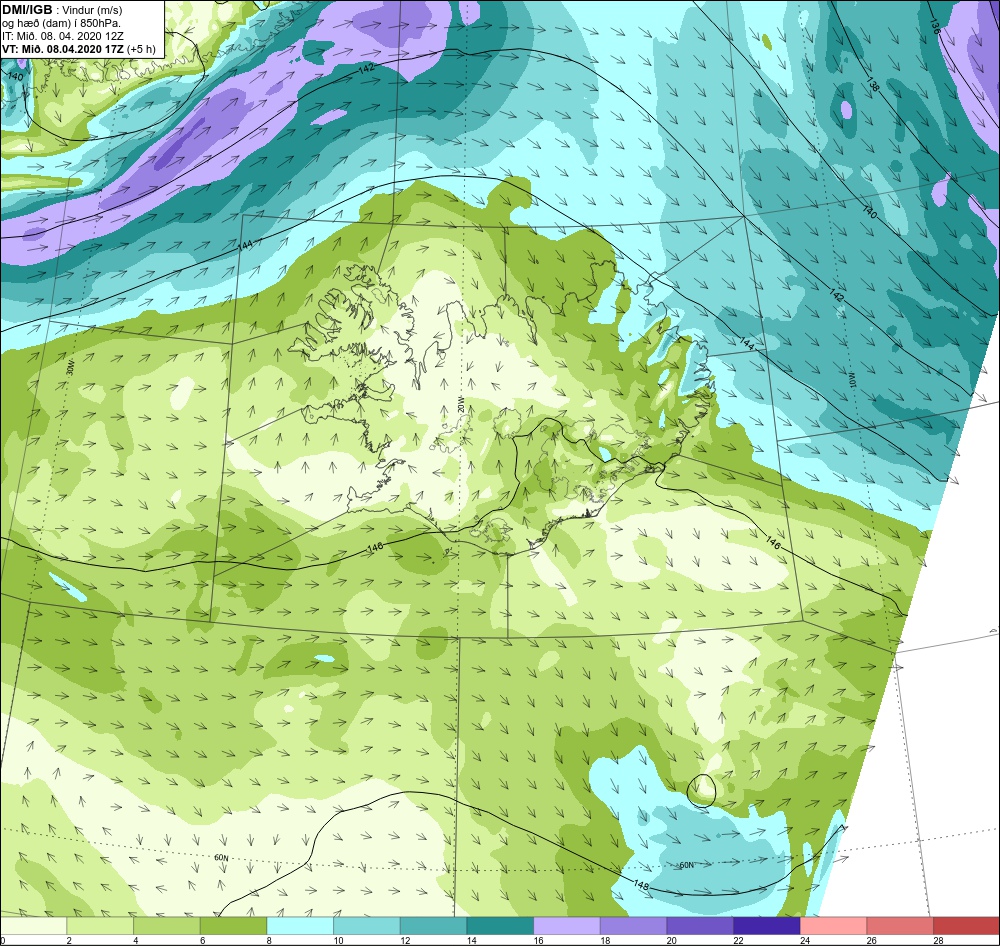Click legend tick number '8'
The width and height of the screenshot is (1000, 946).
pyautogui.click(x=269, y=940)
